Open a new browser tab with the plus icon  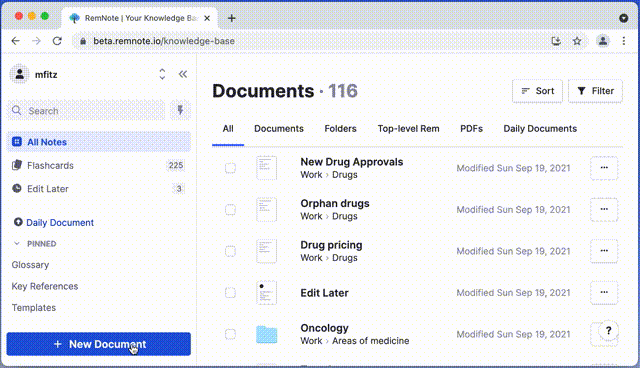231,18
